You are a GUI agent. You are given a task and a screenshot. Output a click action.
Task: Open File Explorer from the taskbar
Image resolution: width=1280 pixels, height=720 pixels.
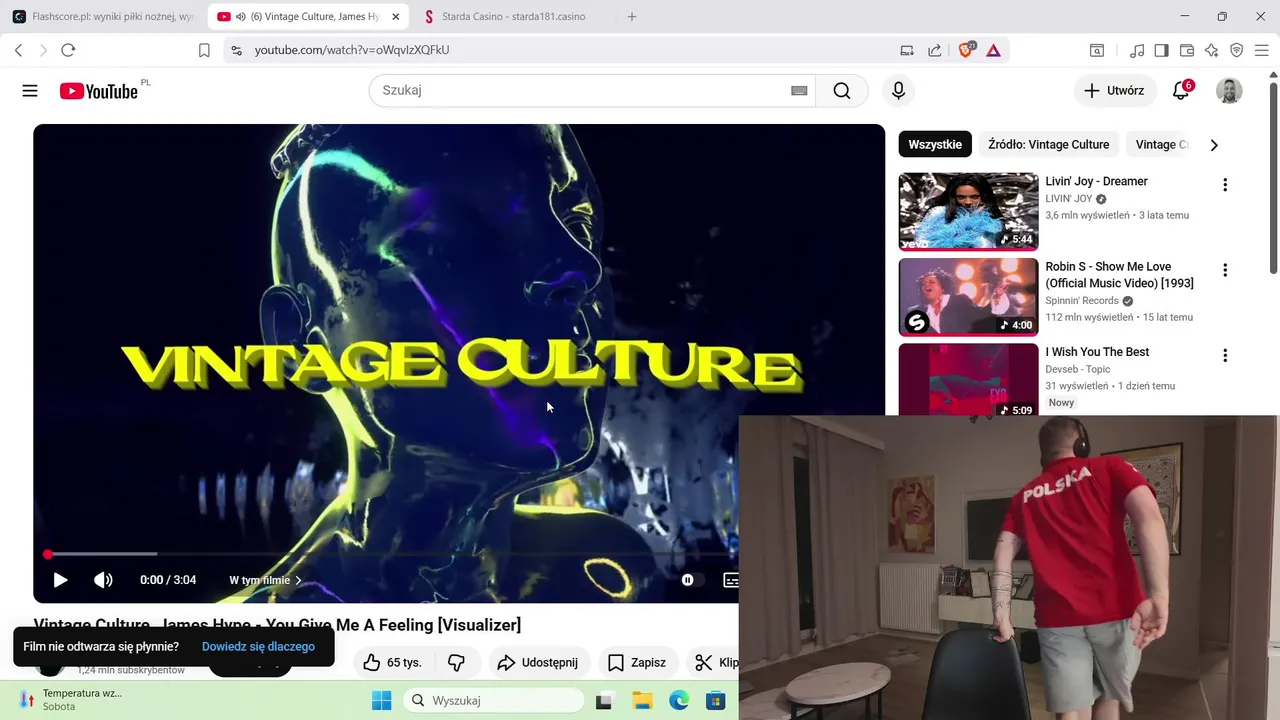click(x=641, y=701)
